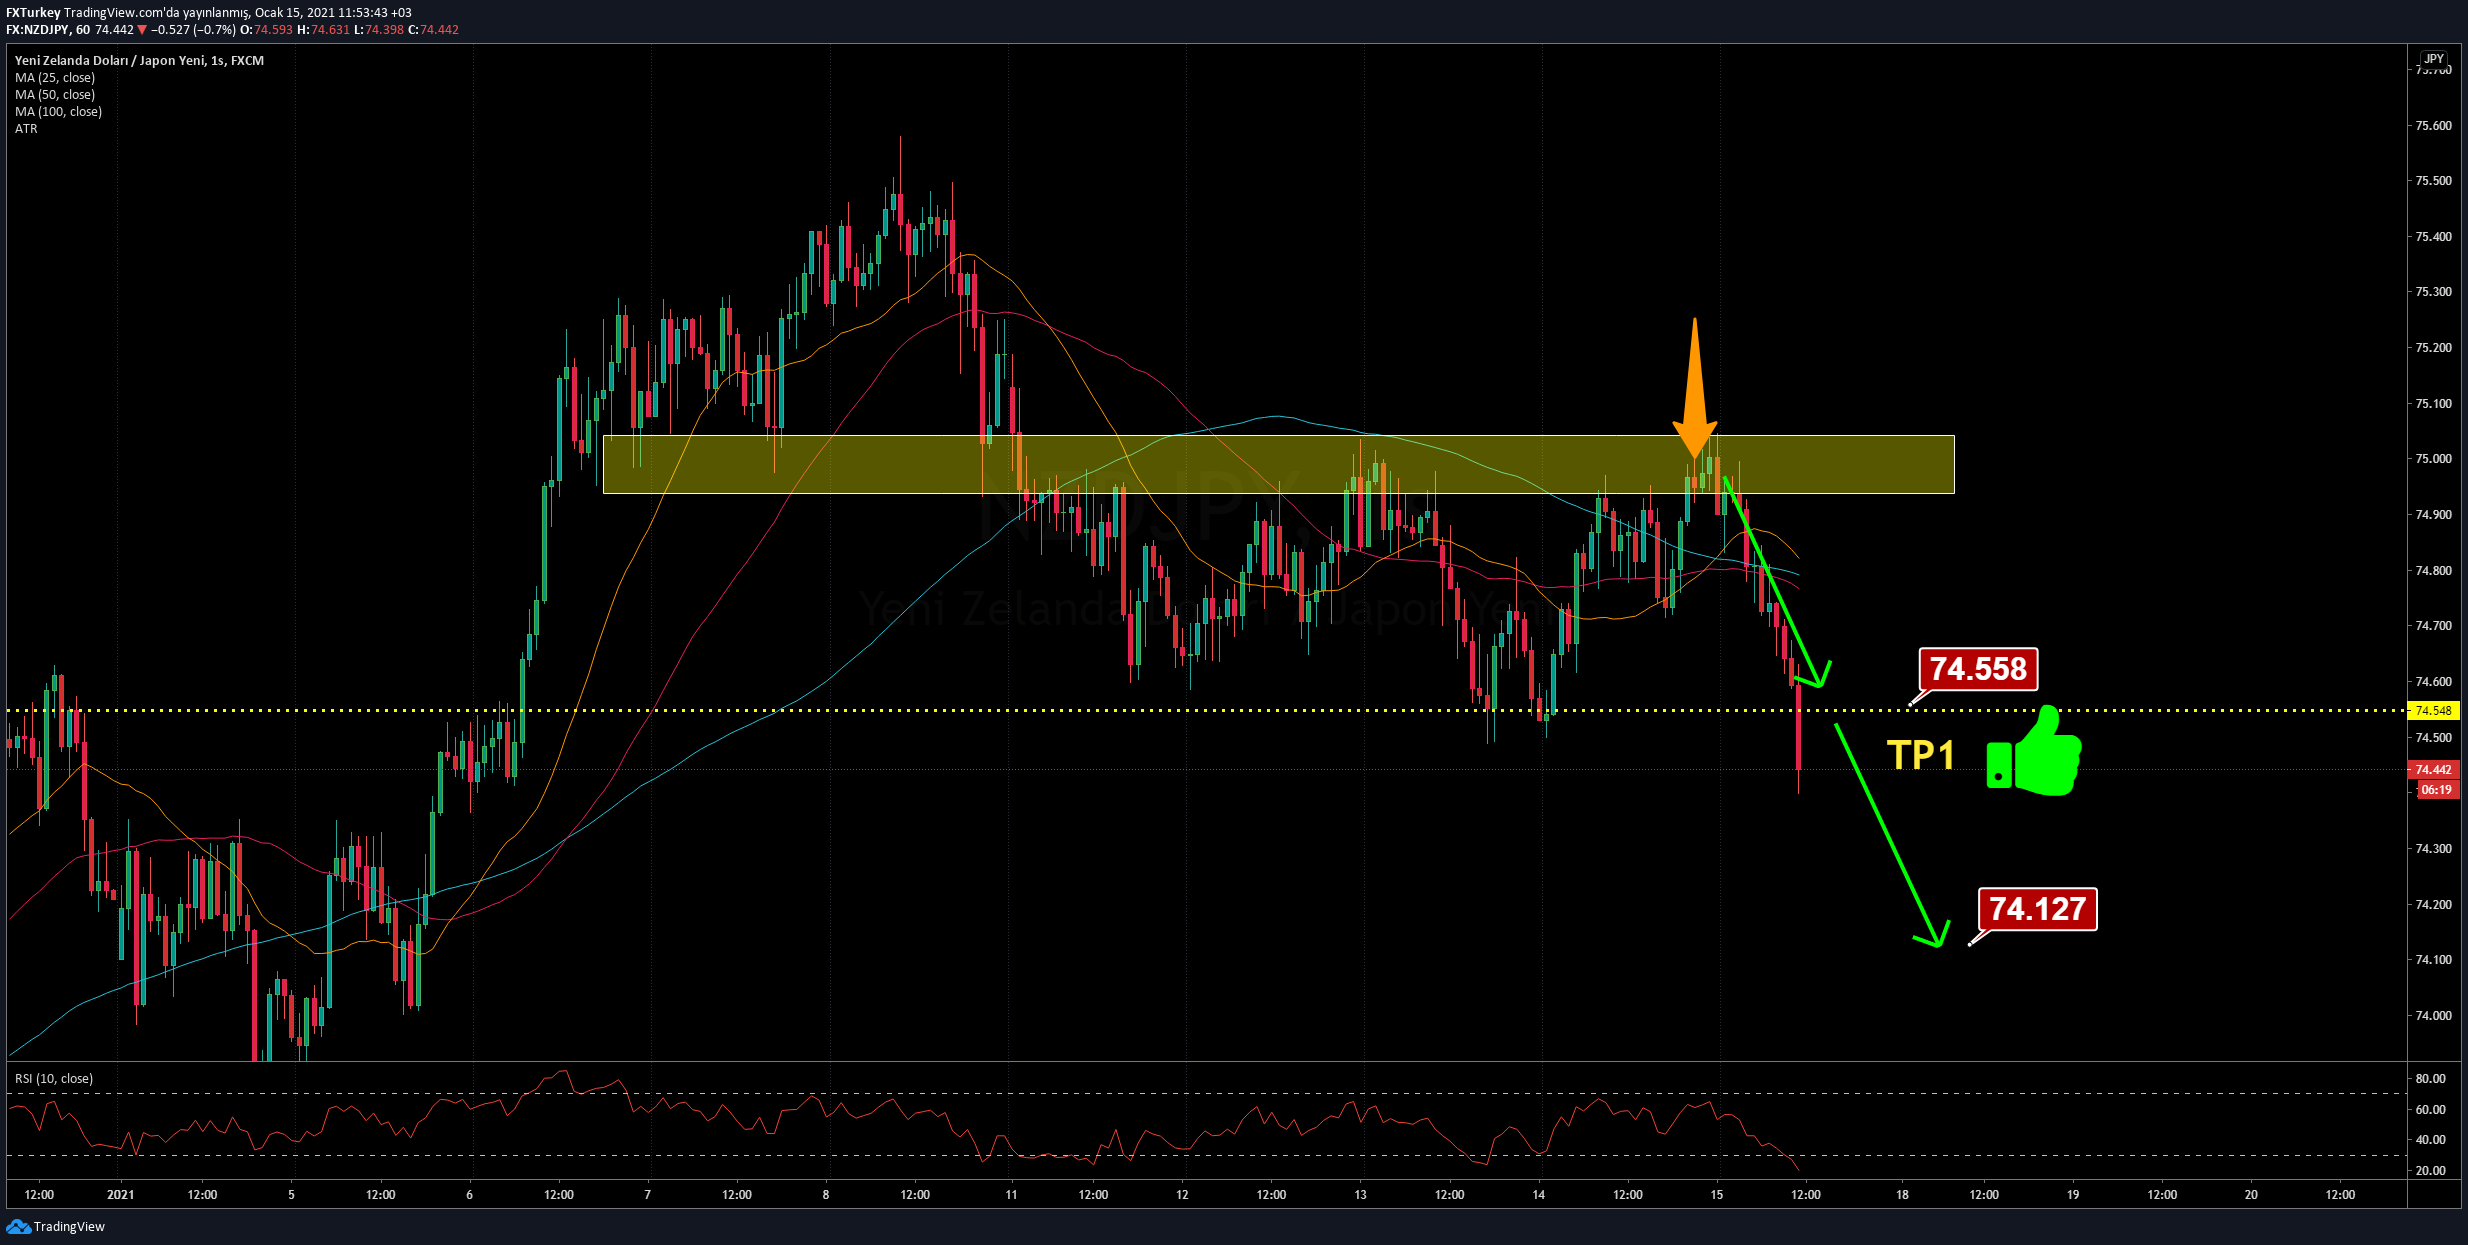Click the closing value C:74.442 in header
This screenshot has height=1245, width=2468.
click(x=433, y=30)
